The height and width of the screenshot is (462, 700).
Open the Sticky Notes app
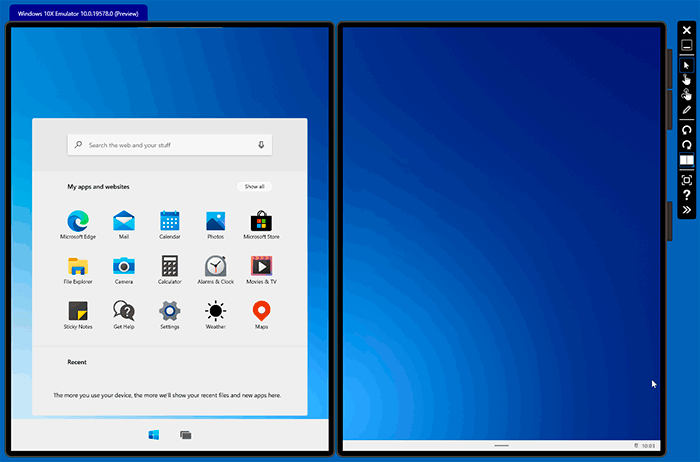point(77,312)
